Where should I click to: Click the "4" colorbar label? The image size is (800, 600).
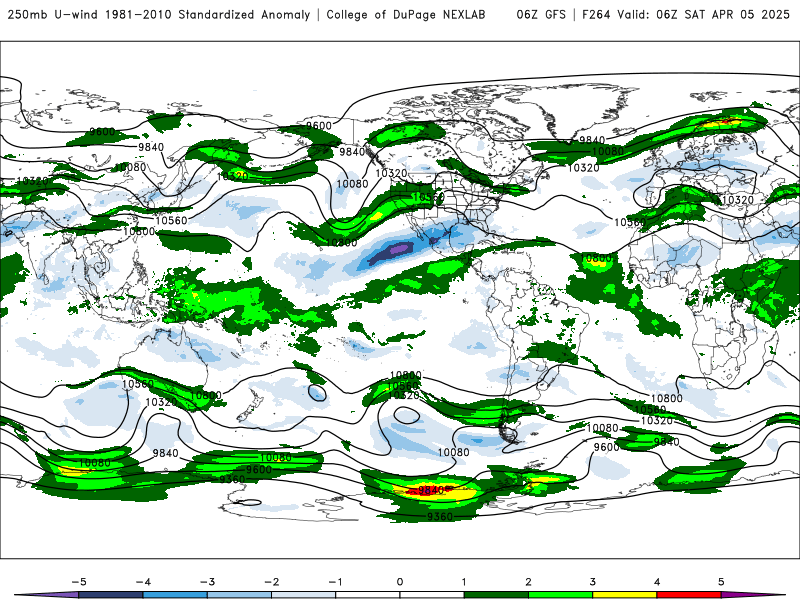[657, 582]
